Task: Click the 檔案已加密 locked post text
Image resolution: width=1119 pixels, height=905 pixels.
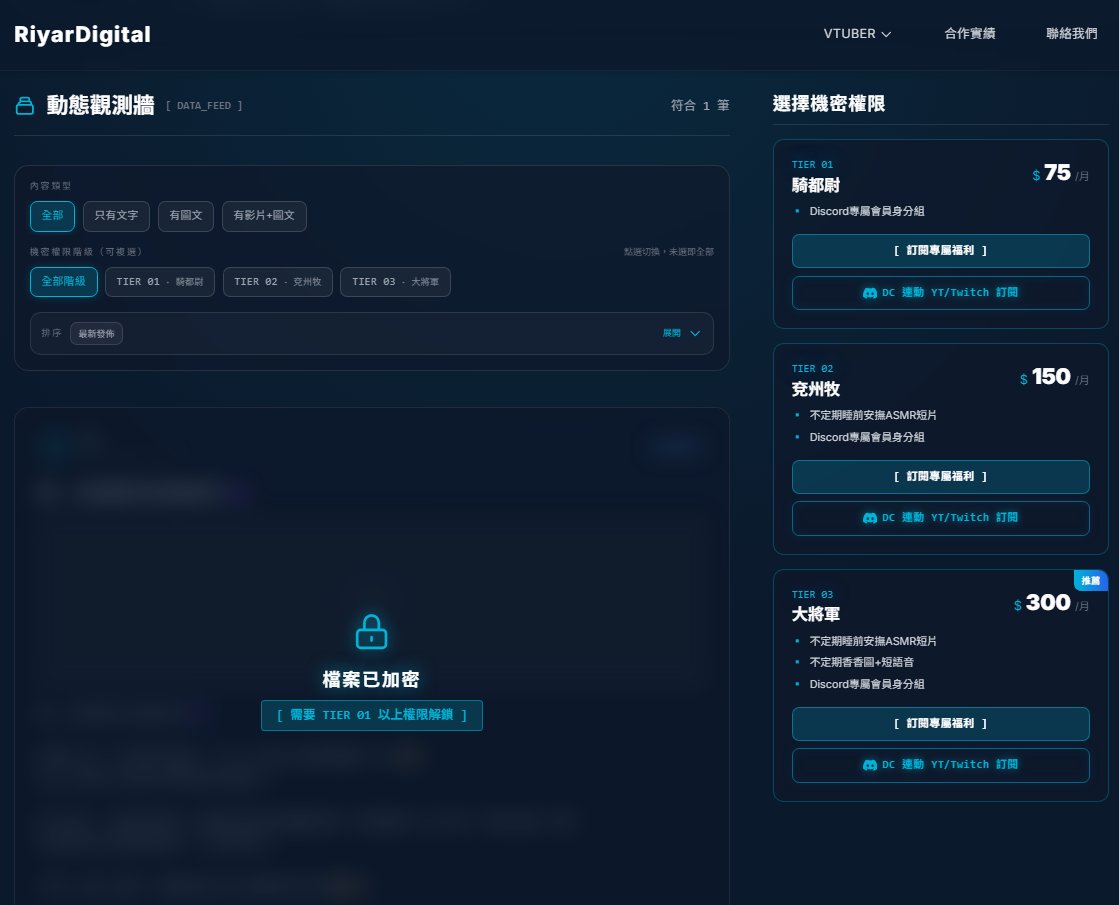Action: pyautogui.click(x=371, y=679)
